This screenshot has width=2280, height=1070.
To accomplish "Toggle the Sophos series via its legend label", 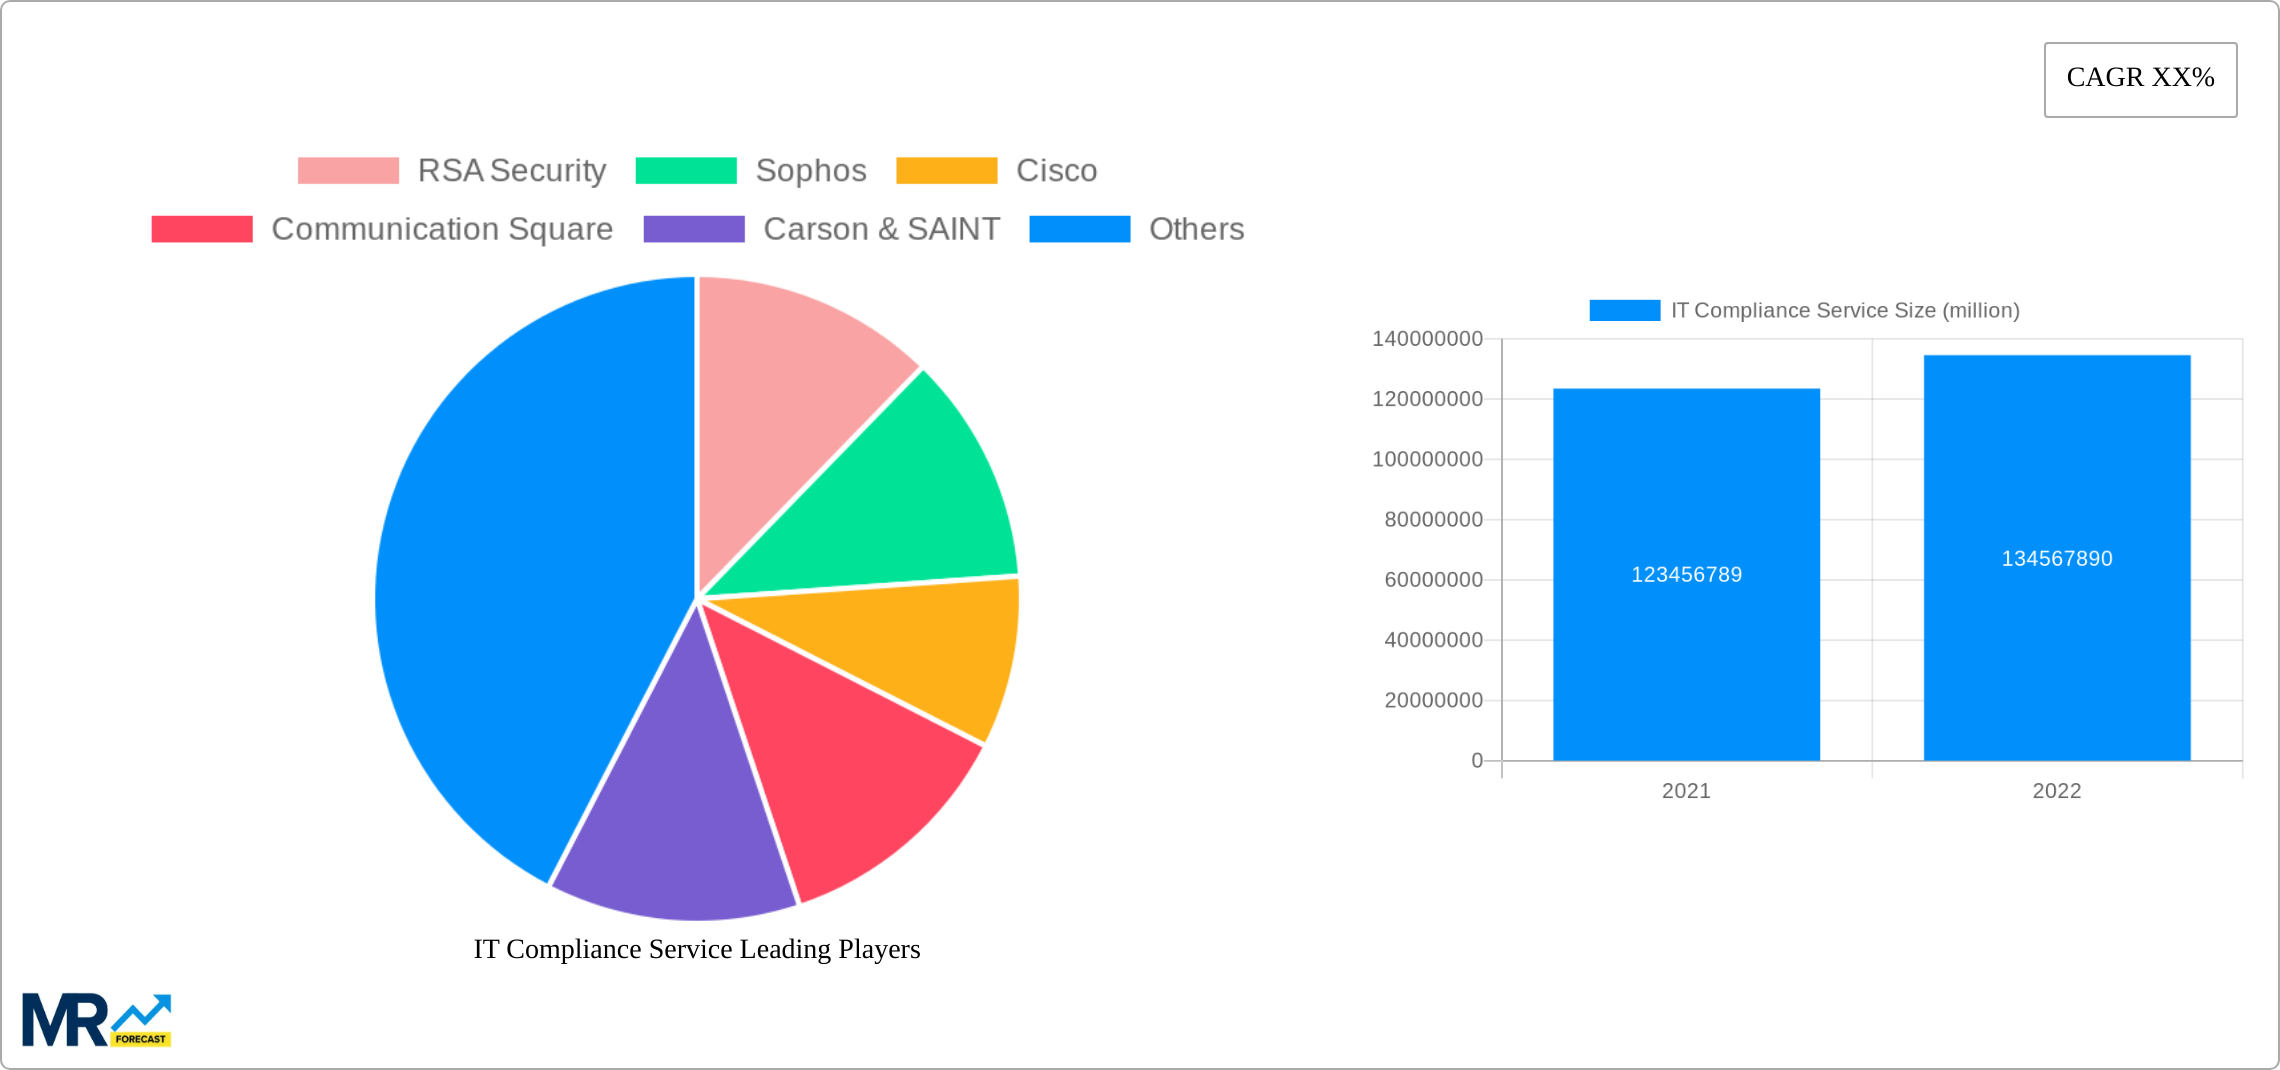I will pos(811,170).
